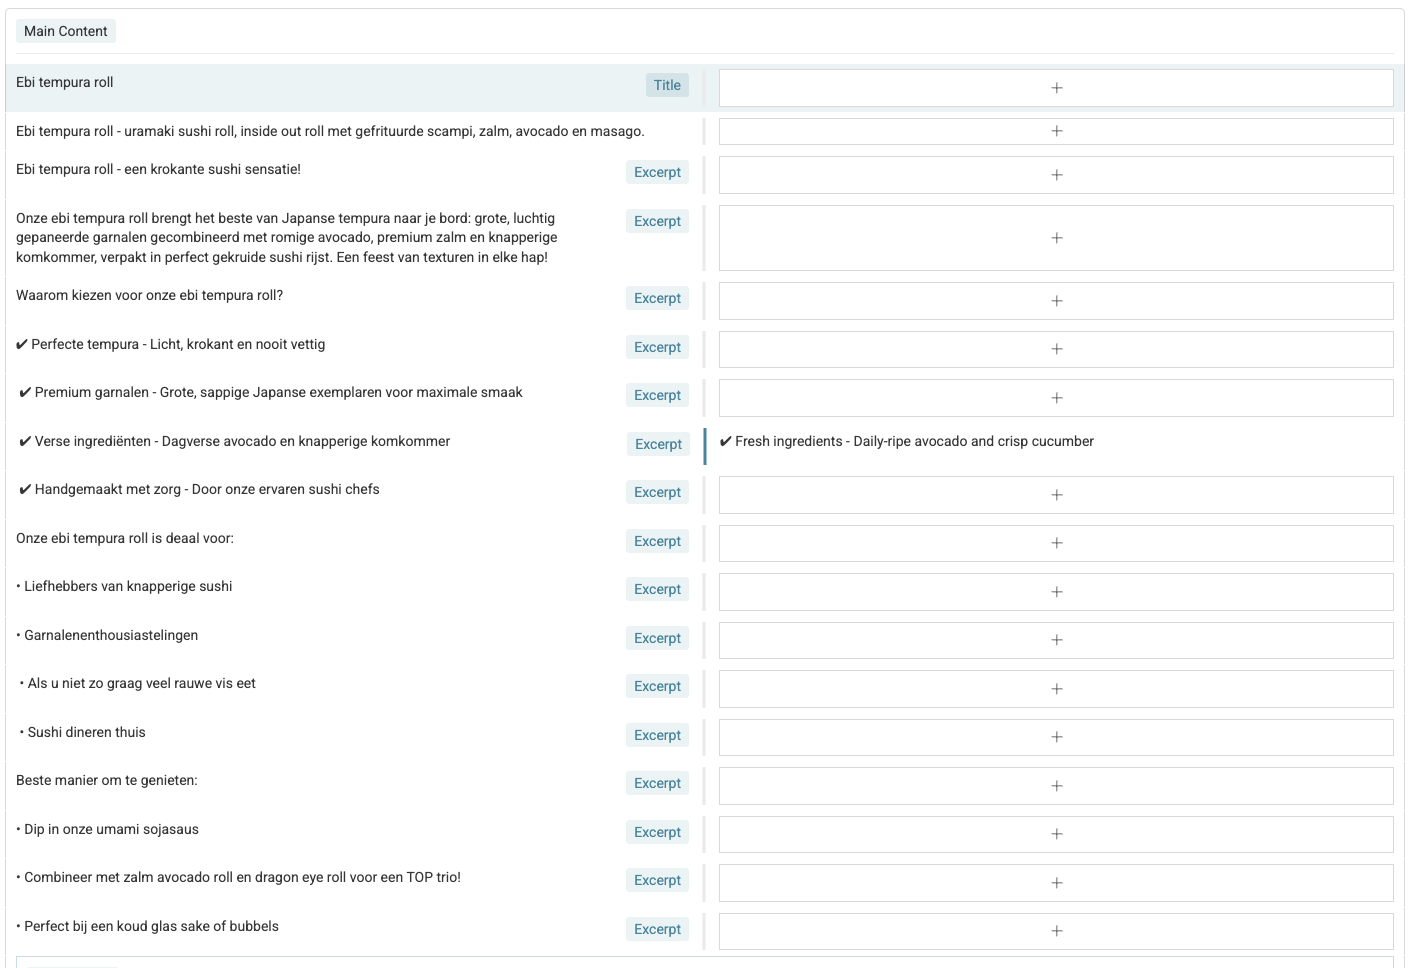Add translation for 'Als u niet zo graag veel rauwe vis eet'
The width and height of the screenshot is (1416, 968).
[1056, 689]
